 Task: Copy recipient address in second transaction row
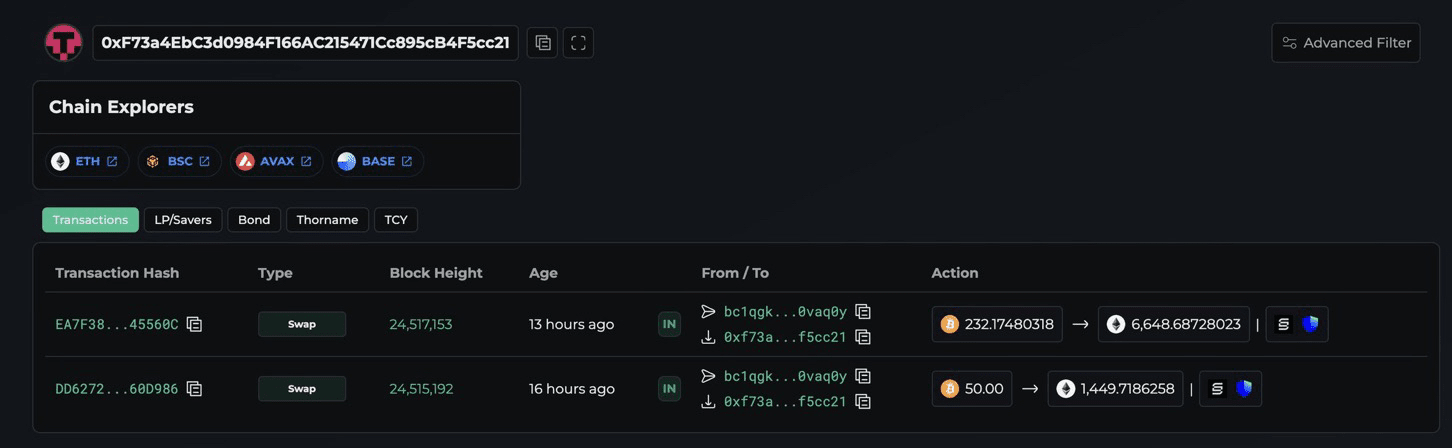click(x=863, y=401)
